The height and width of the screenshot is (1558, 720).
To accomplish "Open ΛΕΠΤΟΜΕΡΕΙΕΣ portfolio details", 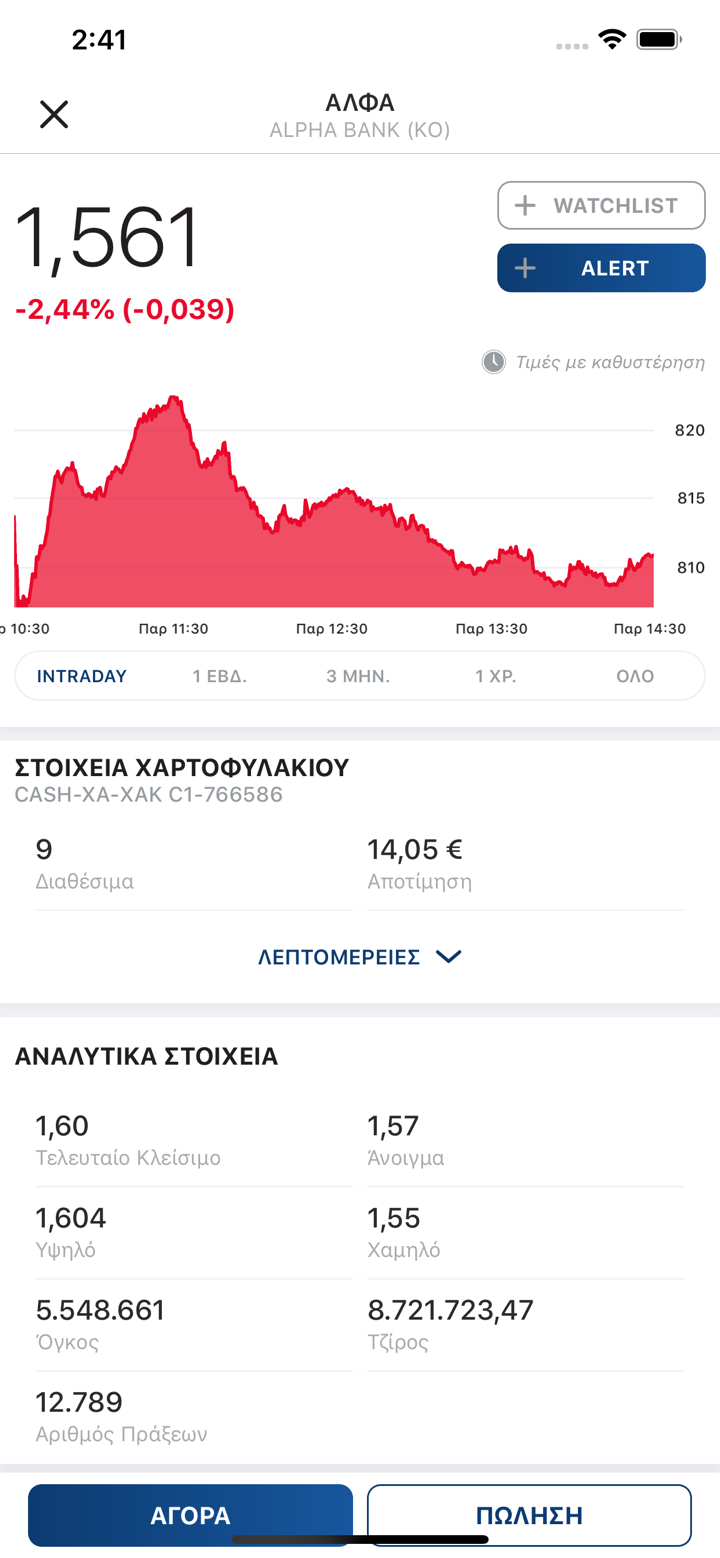I will point(339,957).
